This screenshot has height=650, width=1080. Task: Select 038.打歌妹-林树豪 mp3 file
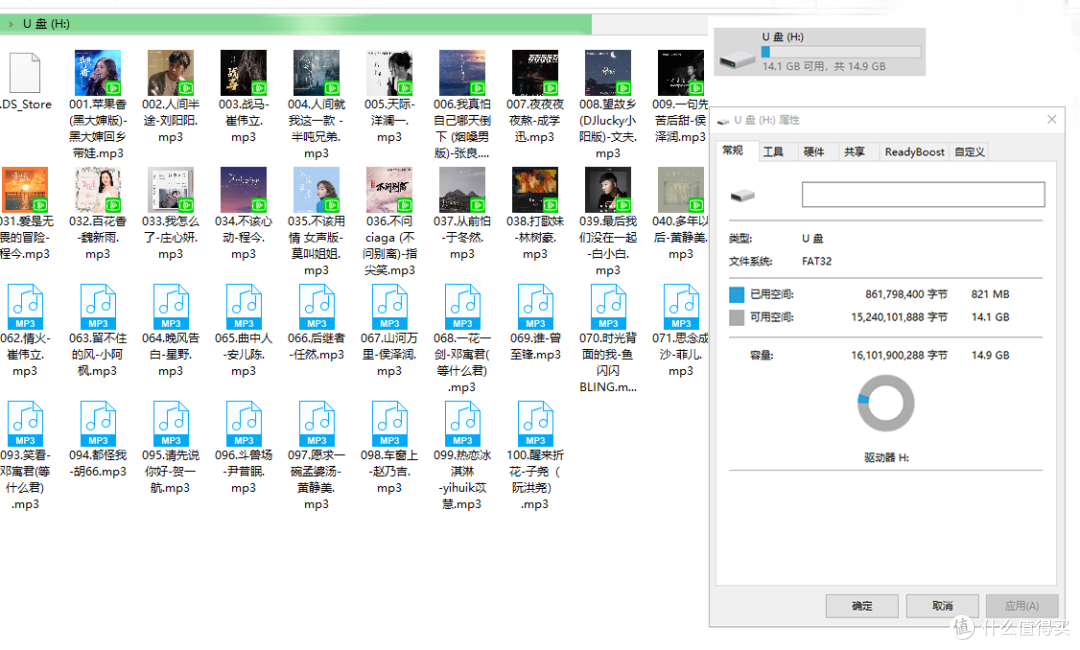click(x=535, y=189)
